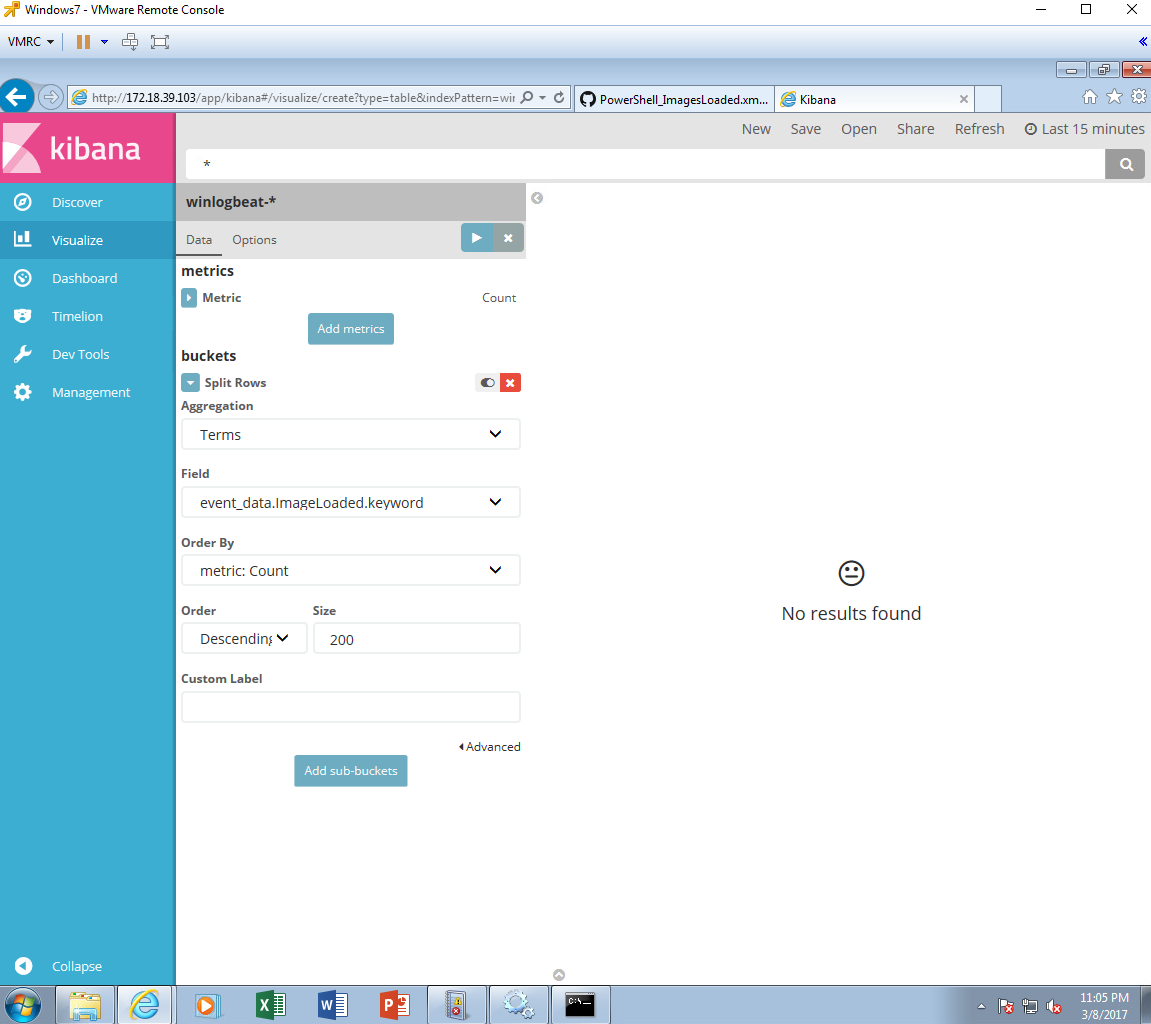The height and width of the screenshot is (1024, 1151).
Task: Switch to the Data tab
Action: 199,240
